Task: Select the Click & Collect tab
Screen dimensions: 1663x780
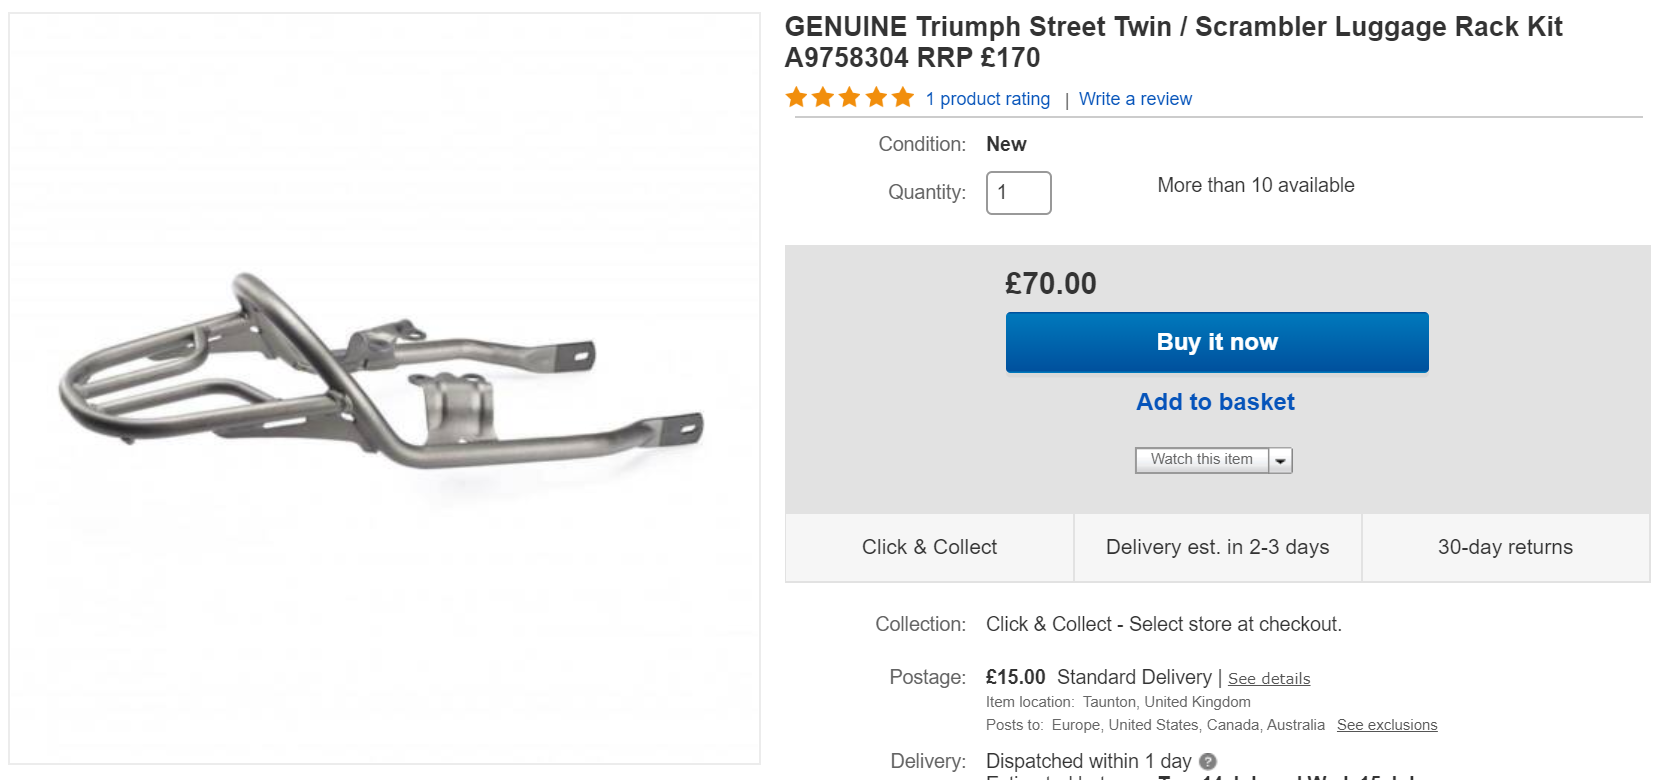Action: (929, 547)
